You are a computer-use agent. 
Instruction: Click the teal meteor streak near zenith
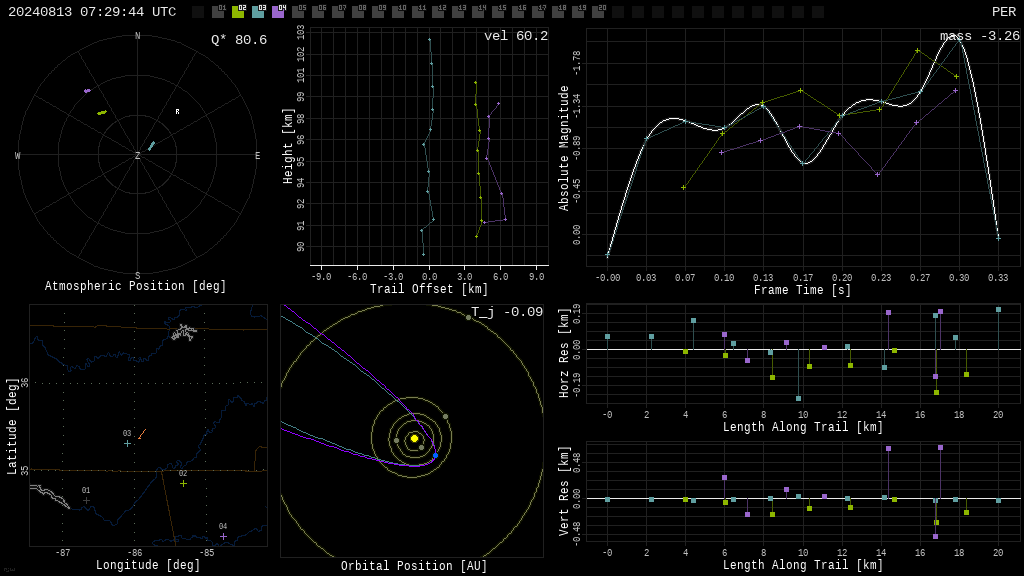(x=152, y=146)
